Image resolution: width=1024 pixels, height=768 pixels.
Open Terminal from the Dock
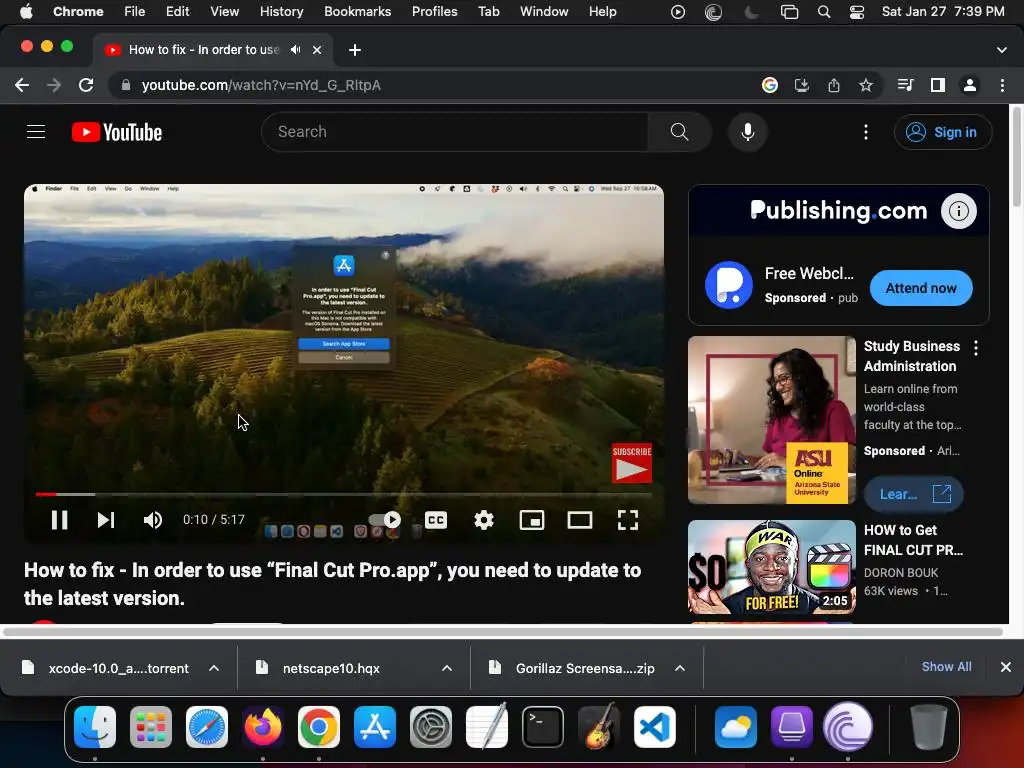(x=543, y=727)
